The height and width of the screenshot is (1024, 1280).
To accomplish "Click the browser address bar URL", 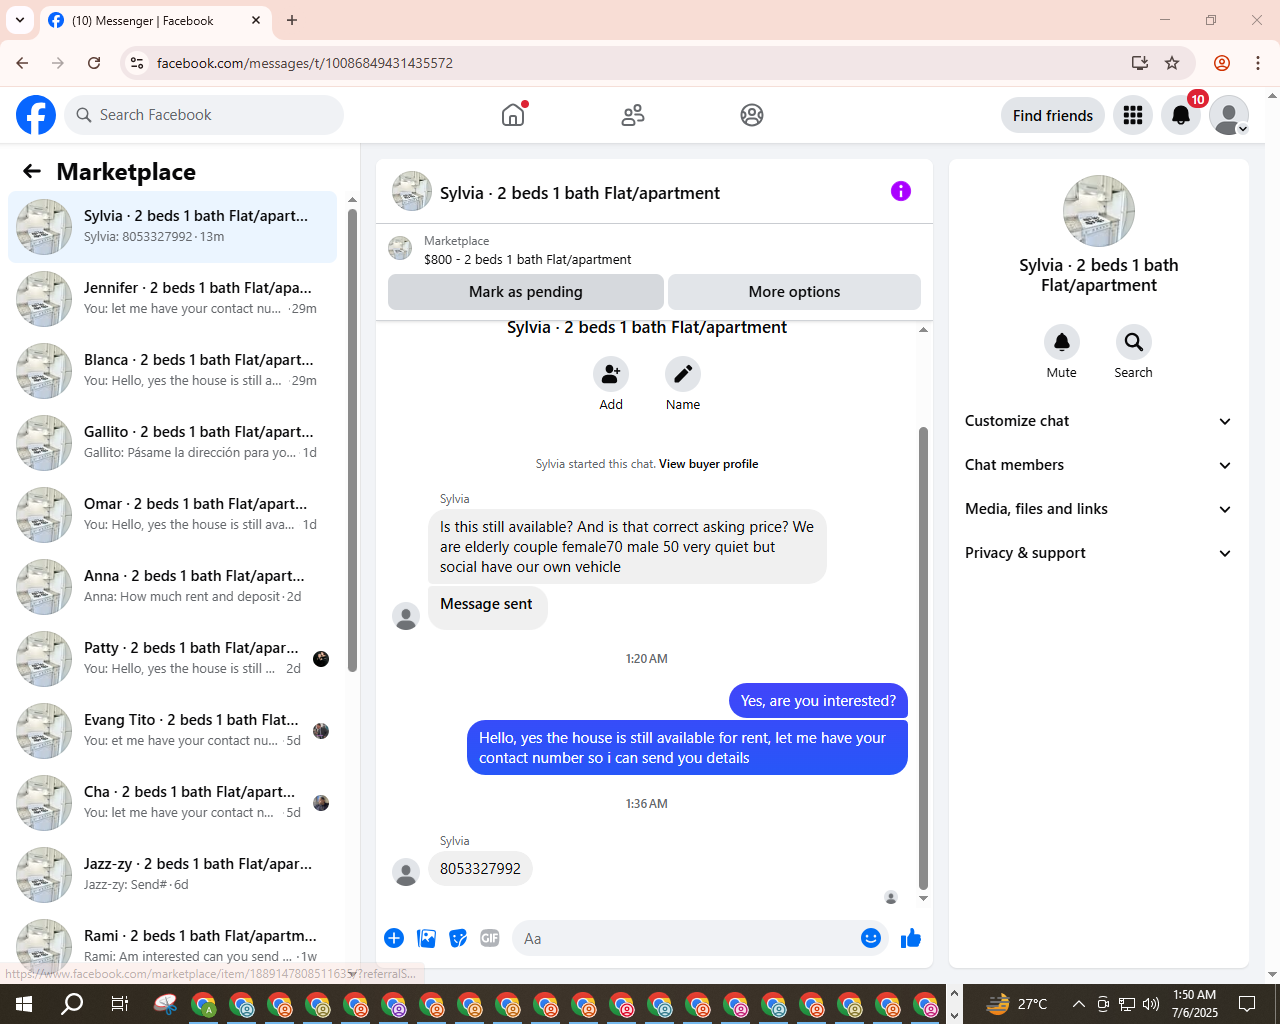I will tap(305, 63).
